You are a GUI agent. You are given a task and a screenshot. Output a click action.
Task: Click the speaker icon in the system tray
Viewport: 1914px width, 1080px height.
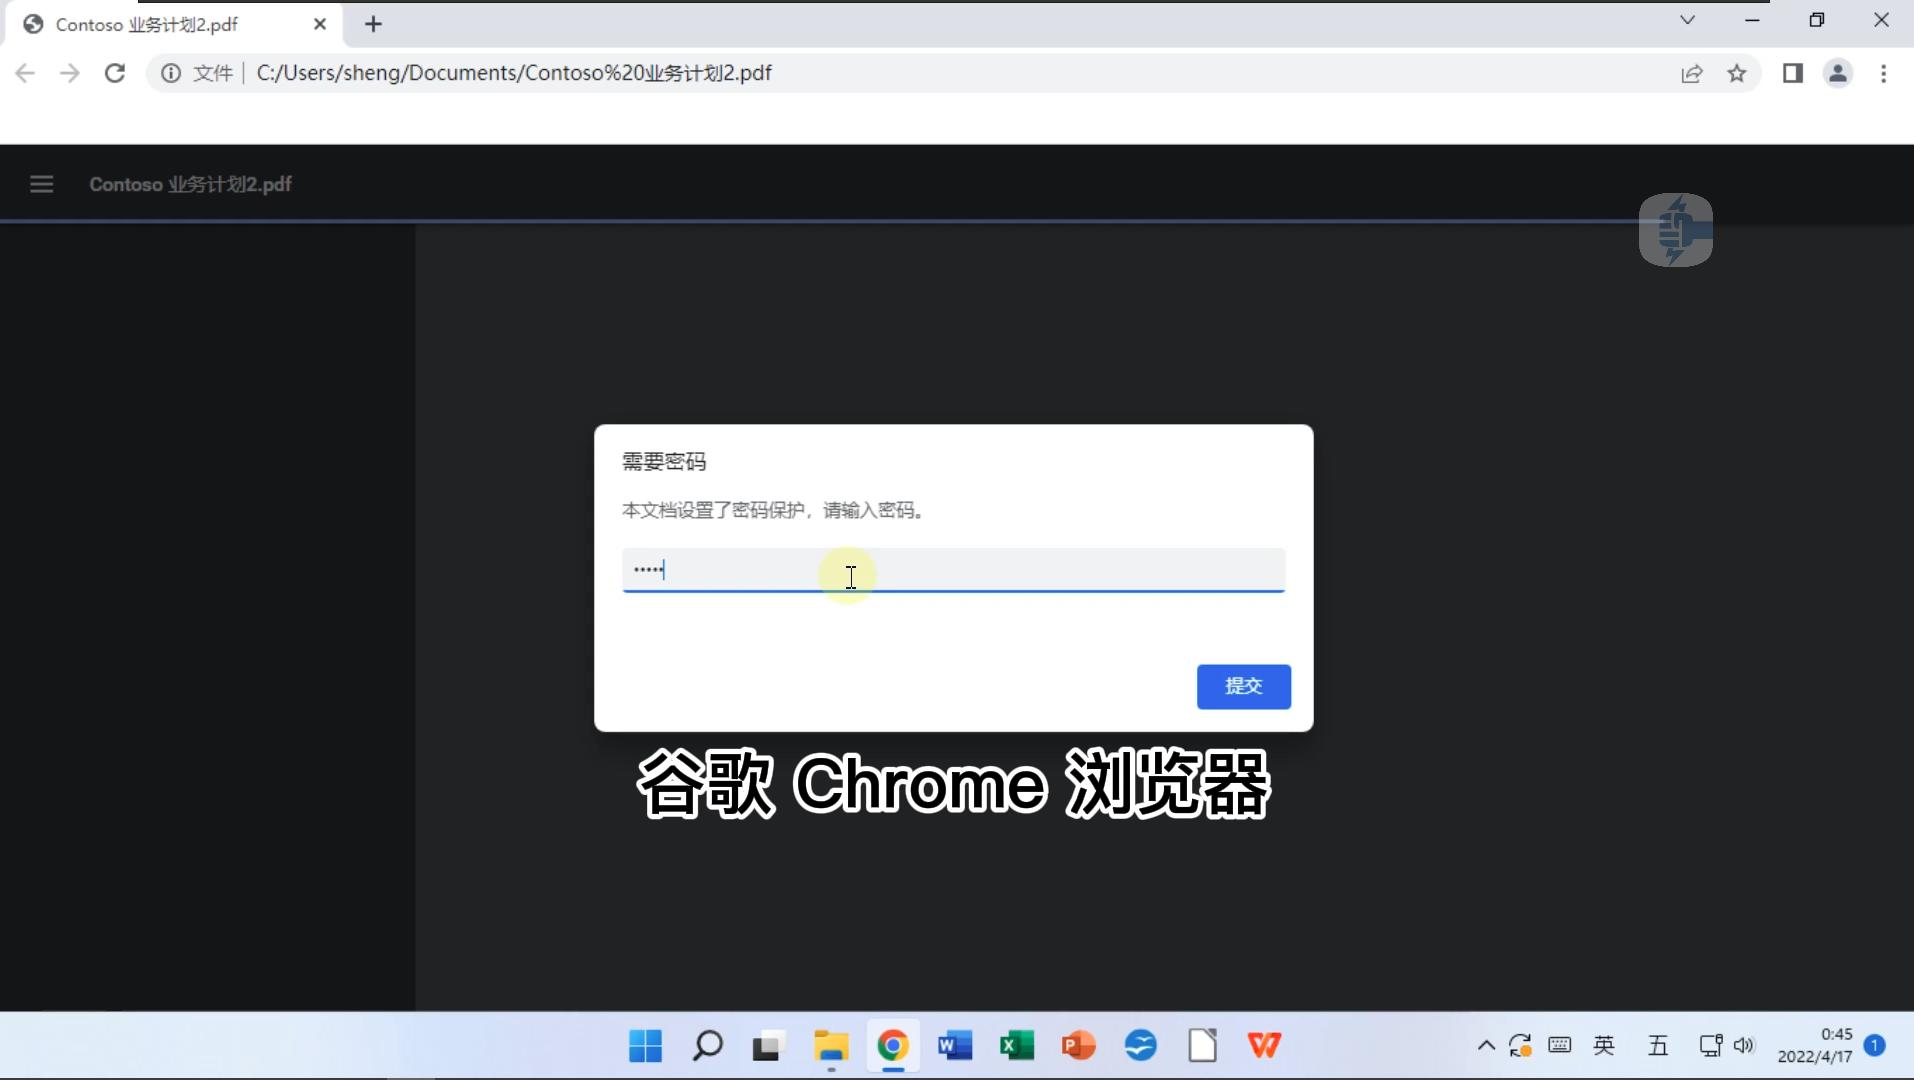(1746, 1046)
